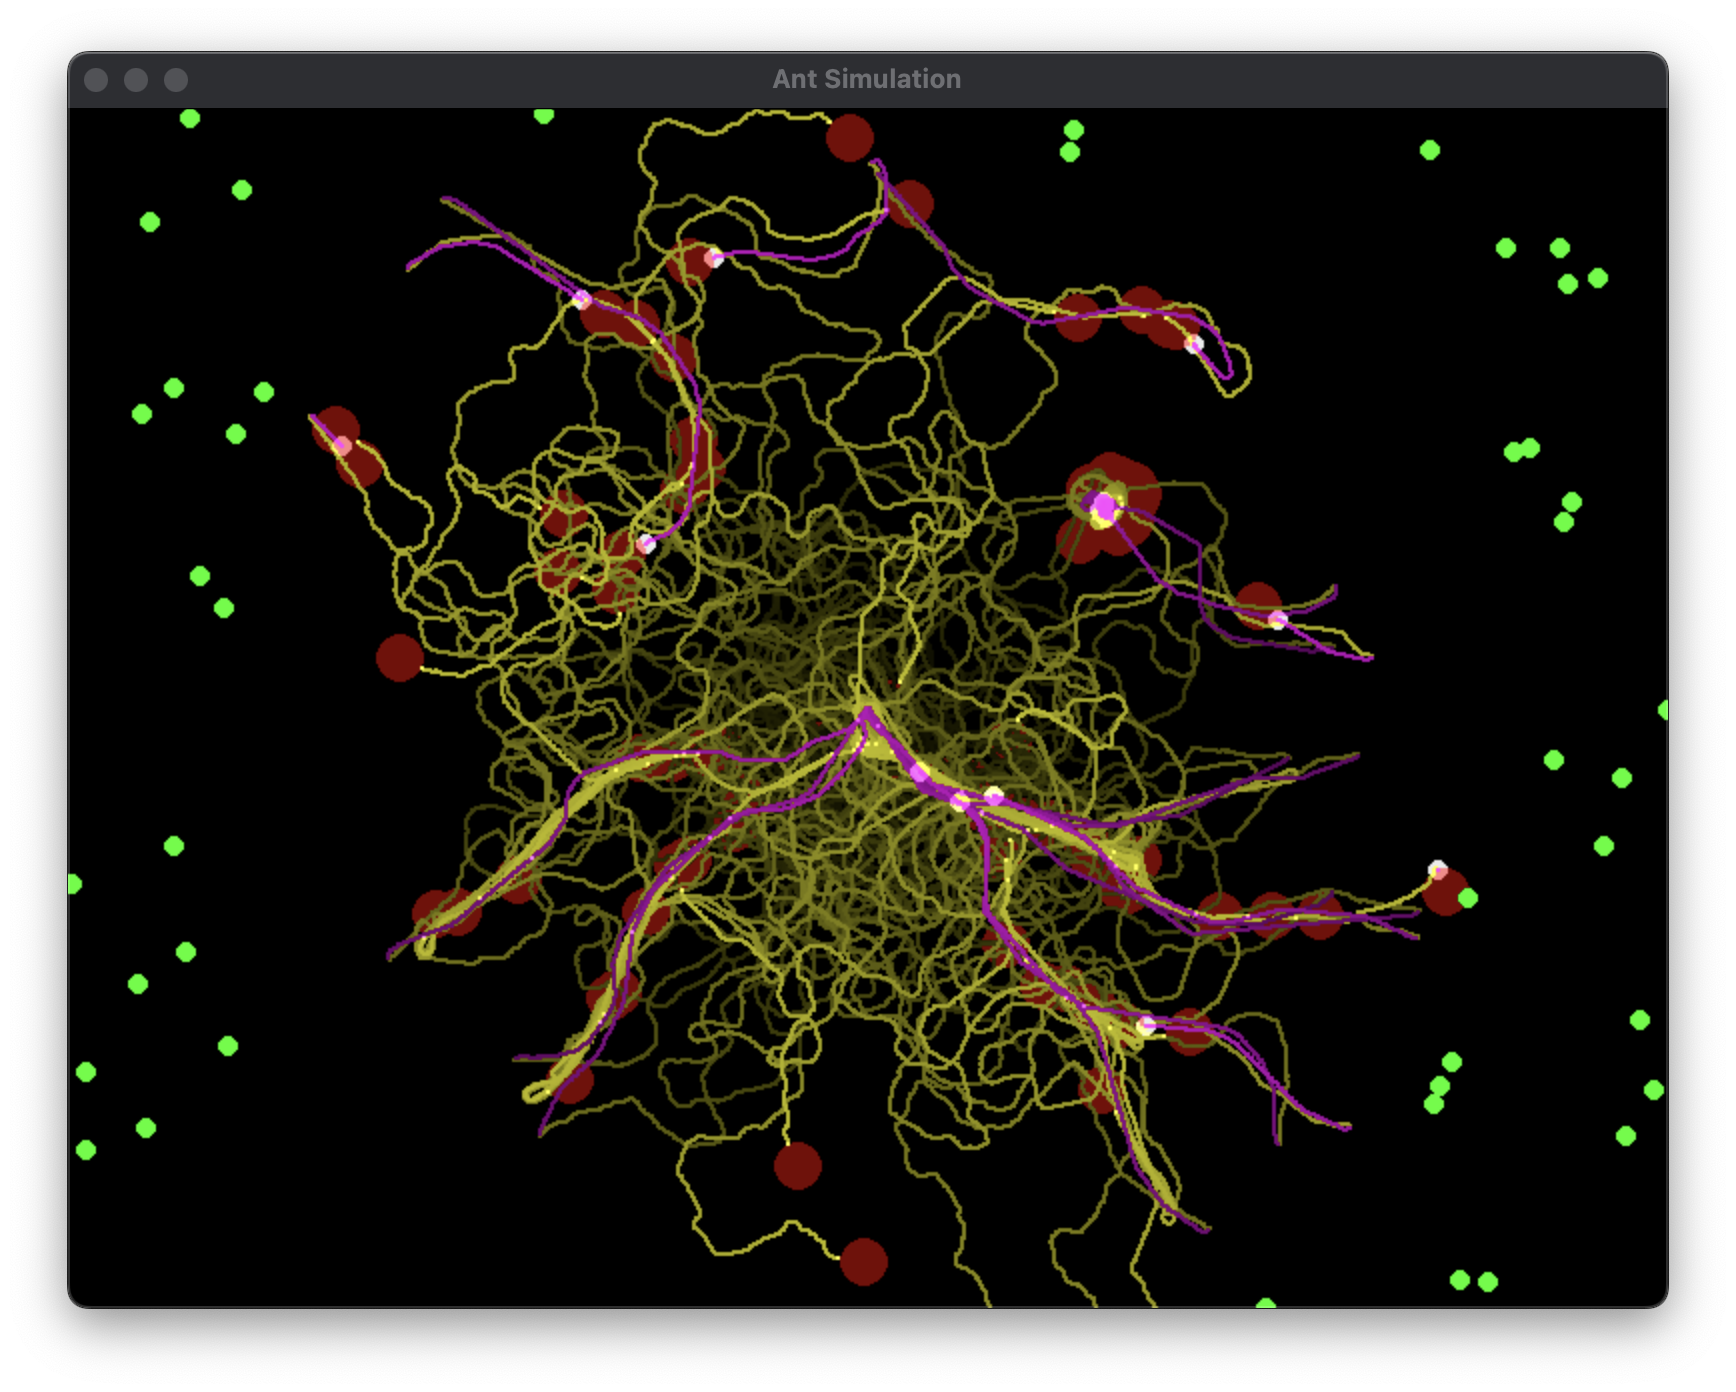Click the white ant beside the far-right red circle
Screen dimensions: 1736x1392
(1437, 868)
